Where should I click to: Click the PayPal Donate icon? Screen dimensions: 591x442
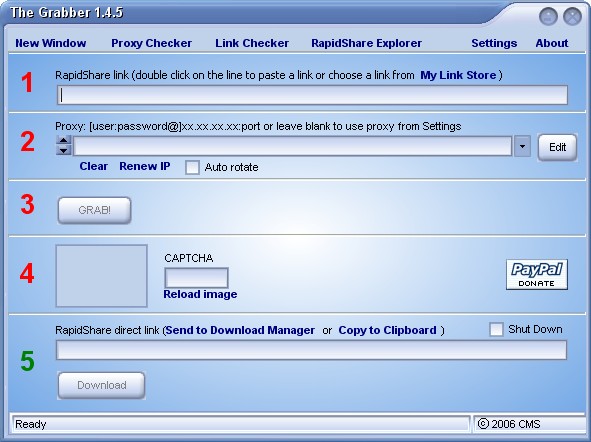pos(537,275)
